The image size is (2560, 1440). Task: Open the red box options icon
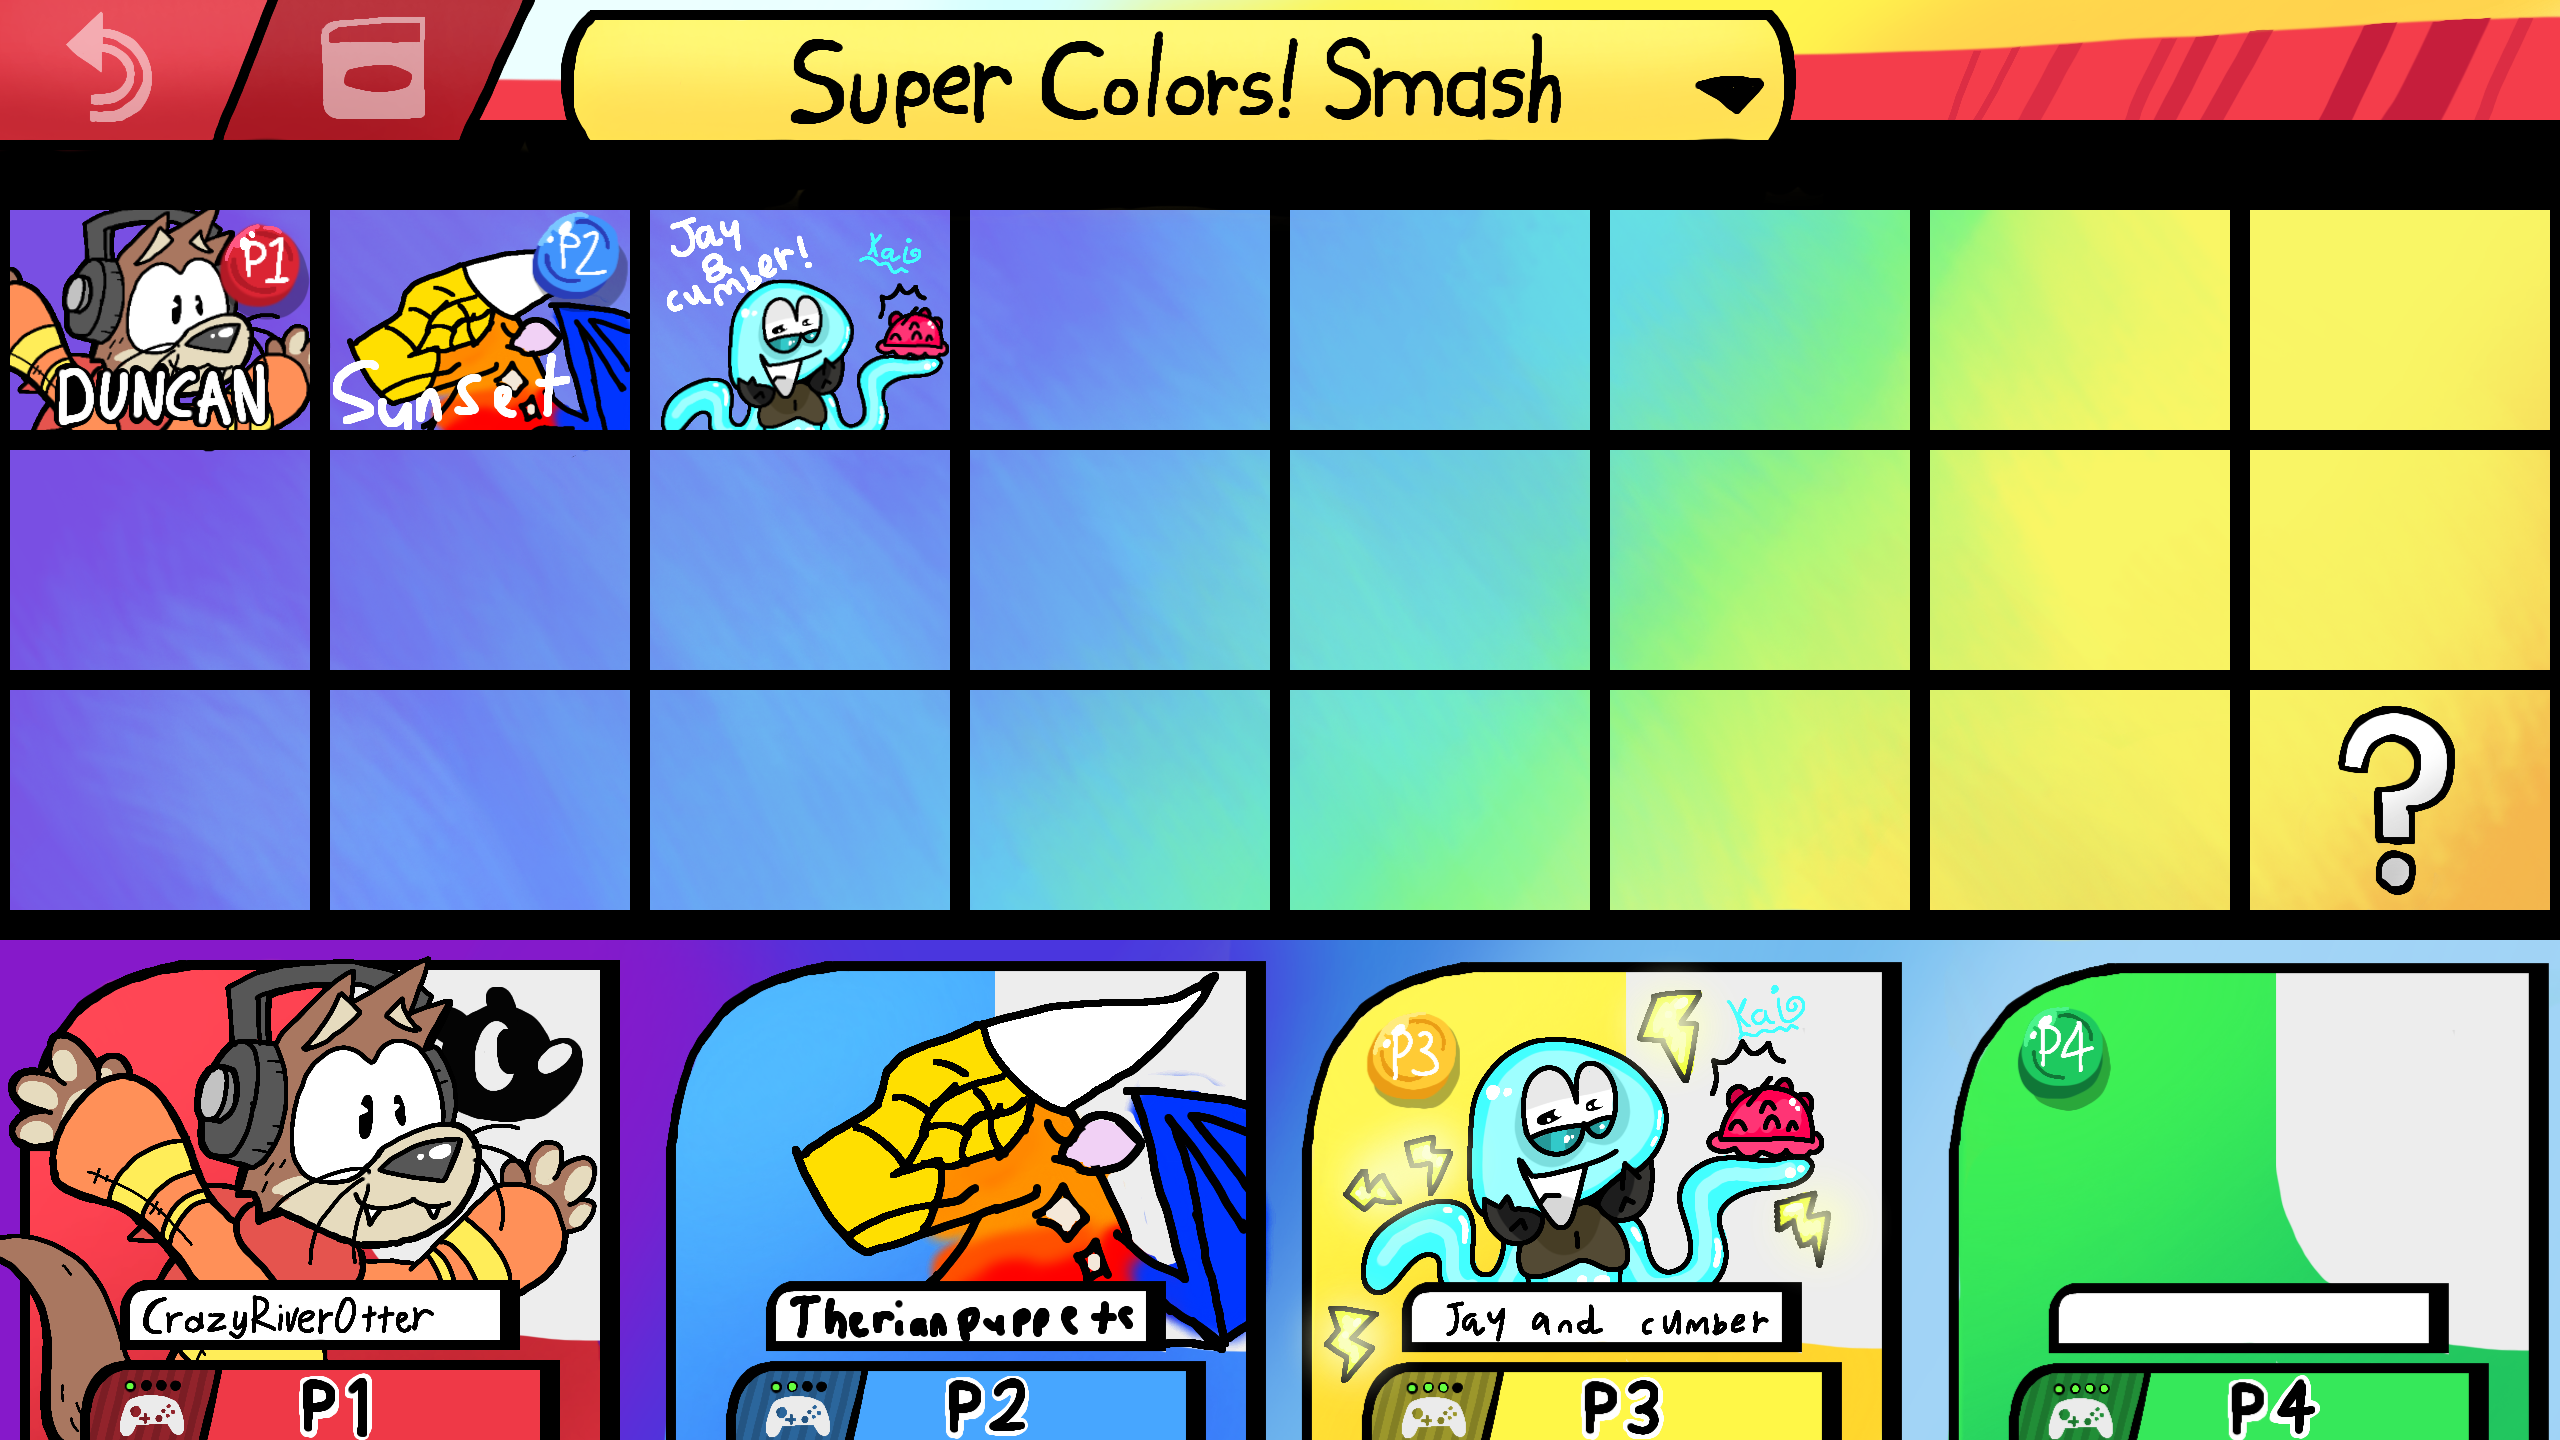pyautogui.click(x=373, y=68)
